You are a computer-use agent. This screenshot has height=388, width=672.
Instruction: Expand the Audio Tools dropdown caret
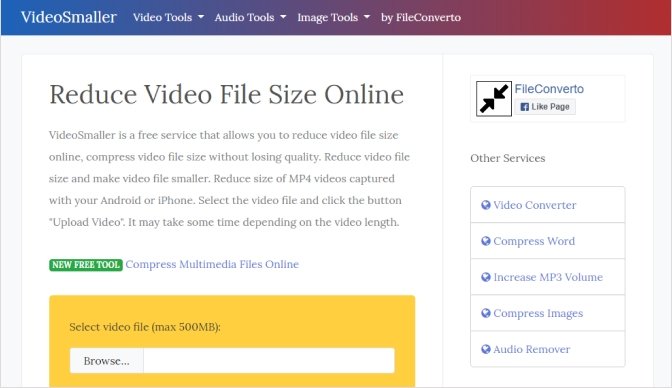point(283,17)
